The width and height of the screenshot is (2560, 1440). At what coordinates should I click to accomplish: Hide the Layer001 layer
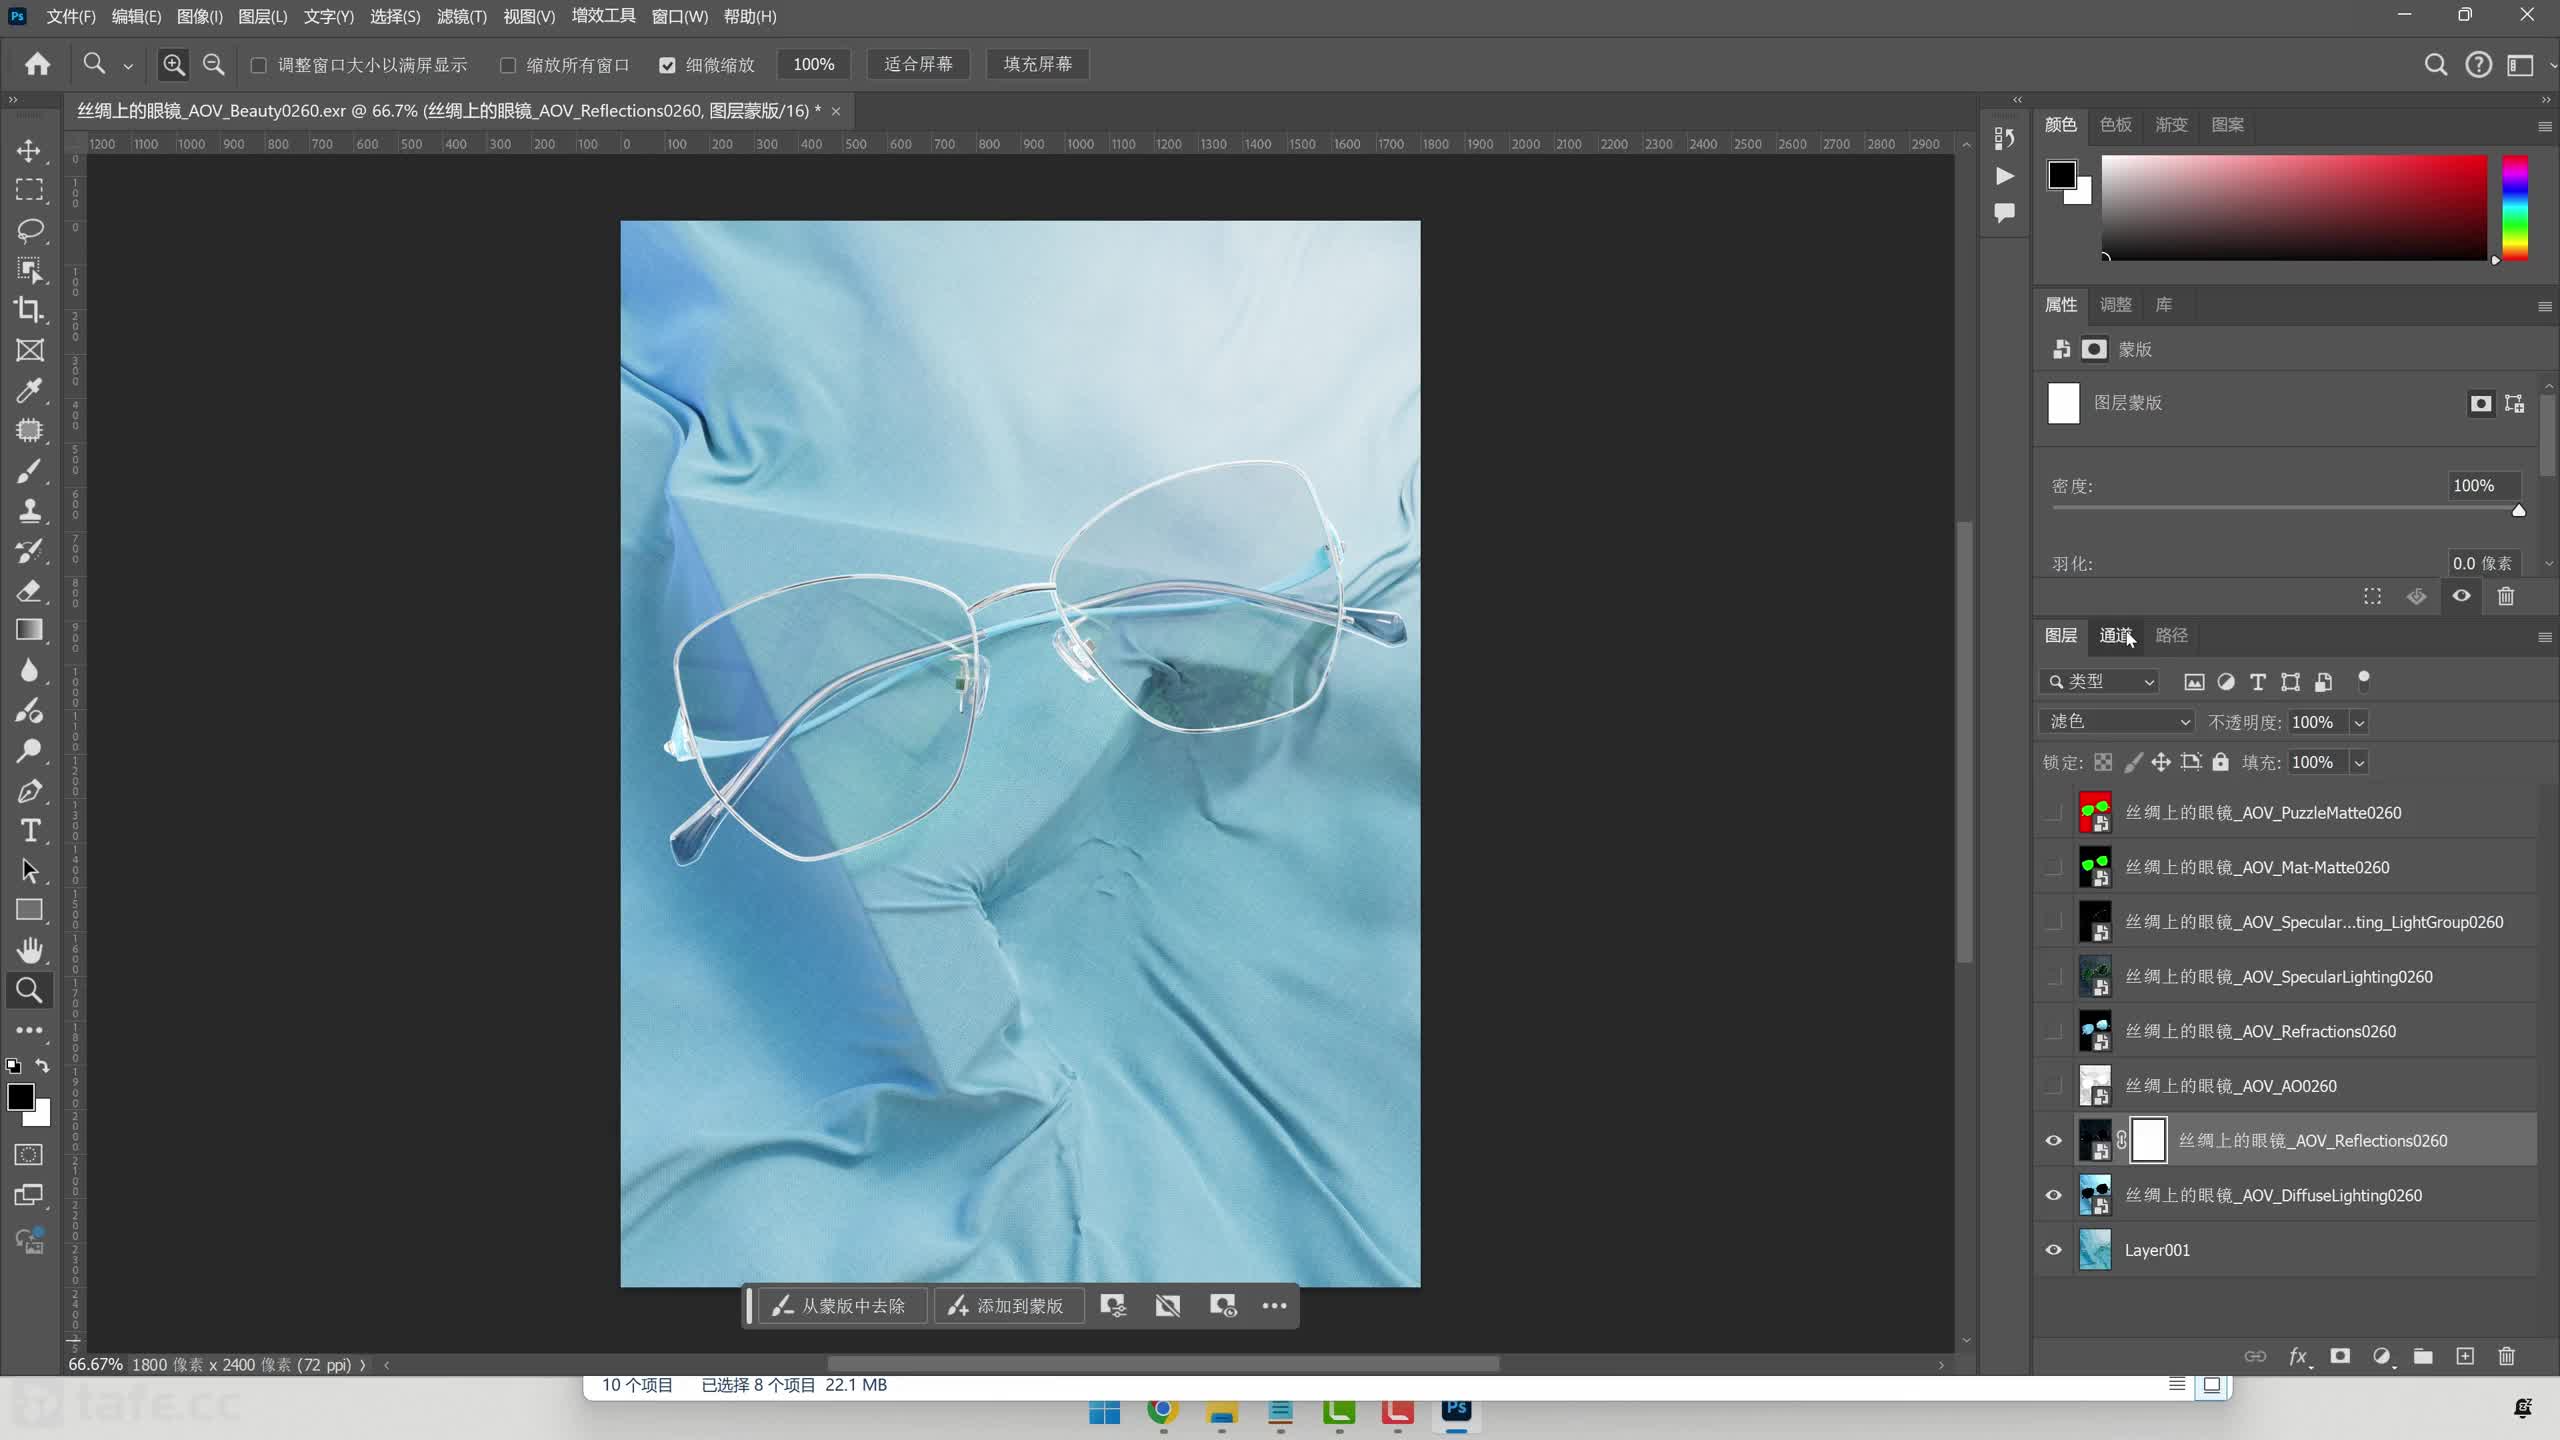pyautogui.click(x=2054, y=1250)
